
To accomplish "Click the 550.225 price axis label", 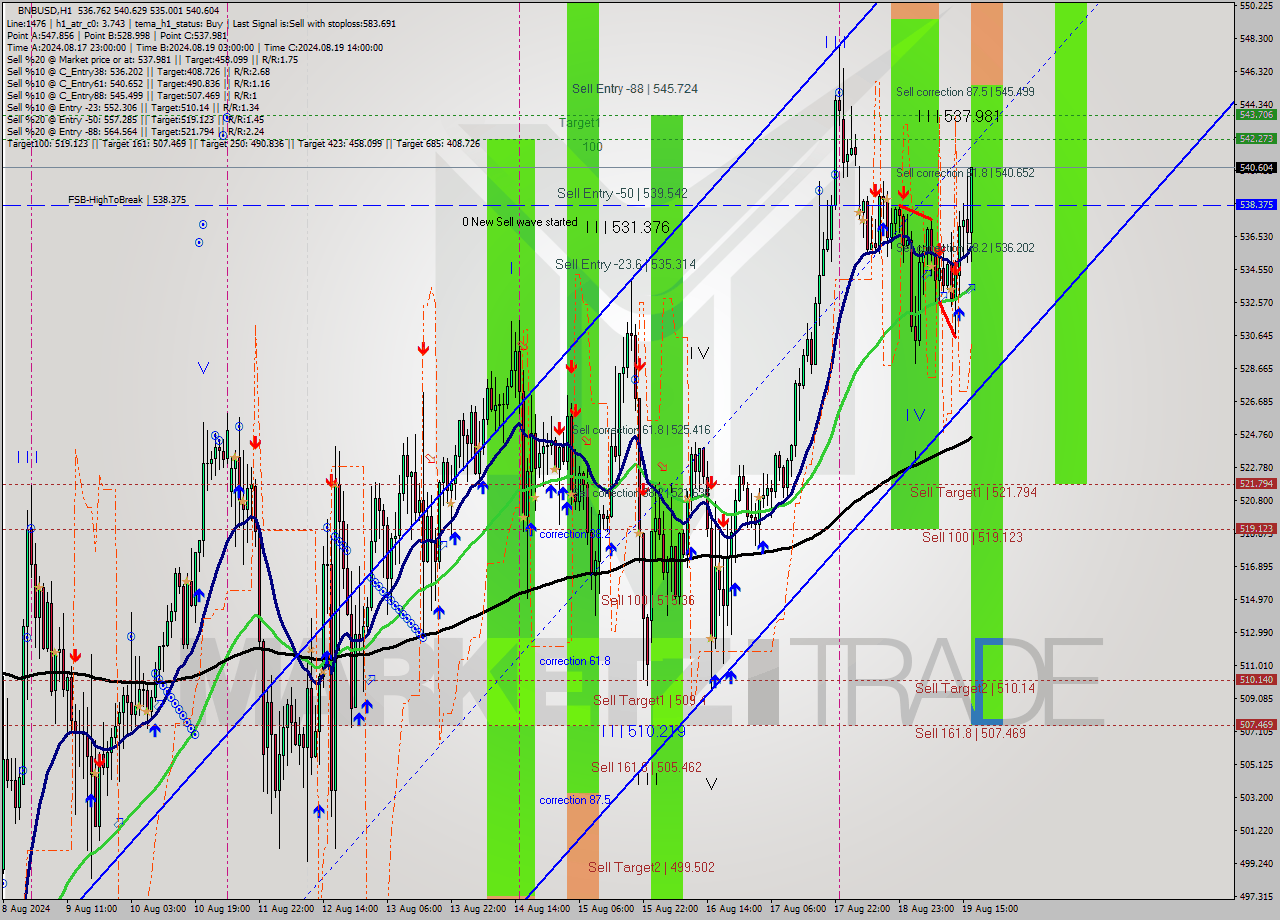I will click(x=1256, y=6).
